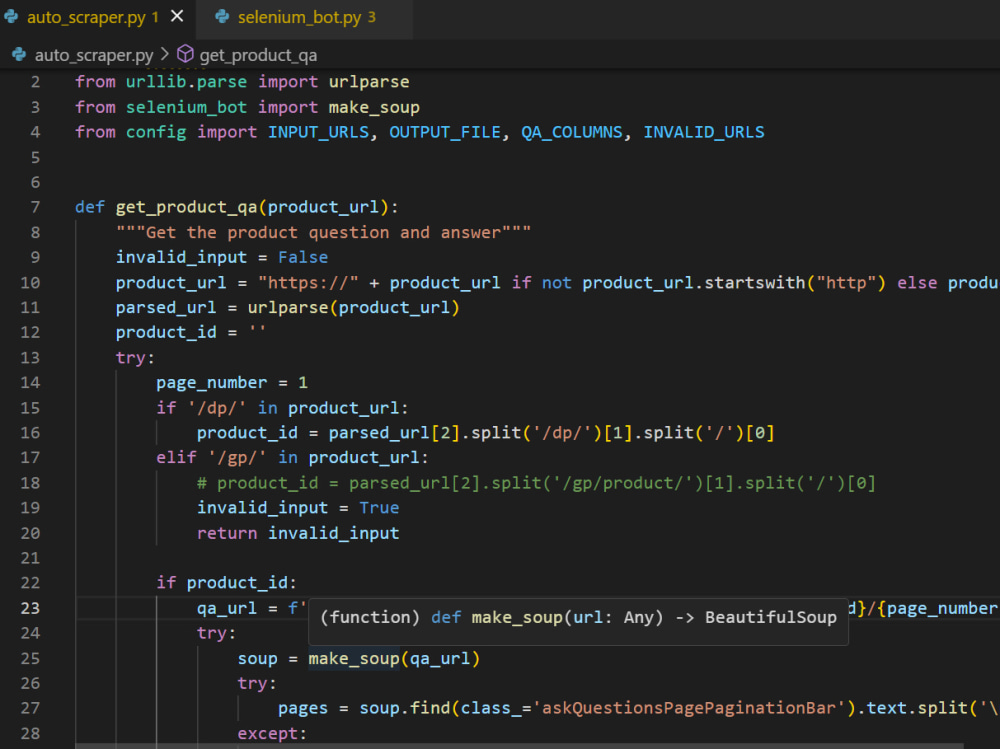This screenshot has height=749, width=1000.
Task: Click 'INPUT_URLS' on line 4
Action: pyautogui.click(x=318, y=132)
